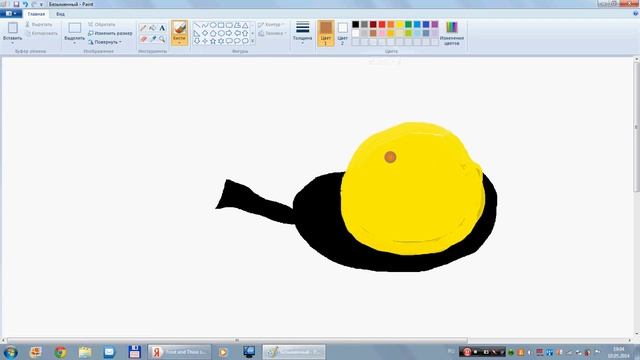Click the vertical scrollbar thumb at right
This screenshot has width=640, height=360.
point(636,127)
